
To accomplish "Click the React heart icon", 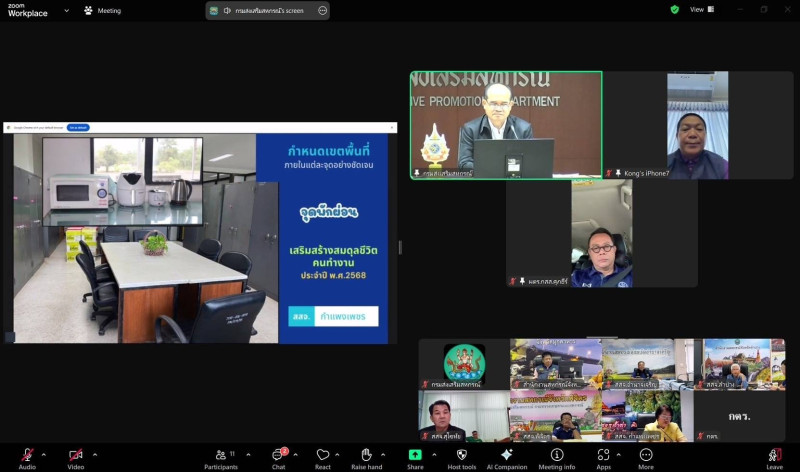I will tap(323, 455).
